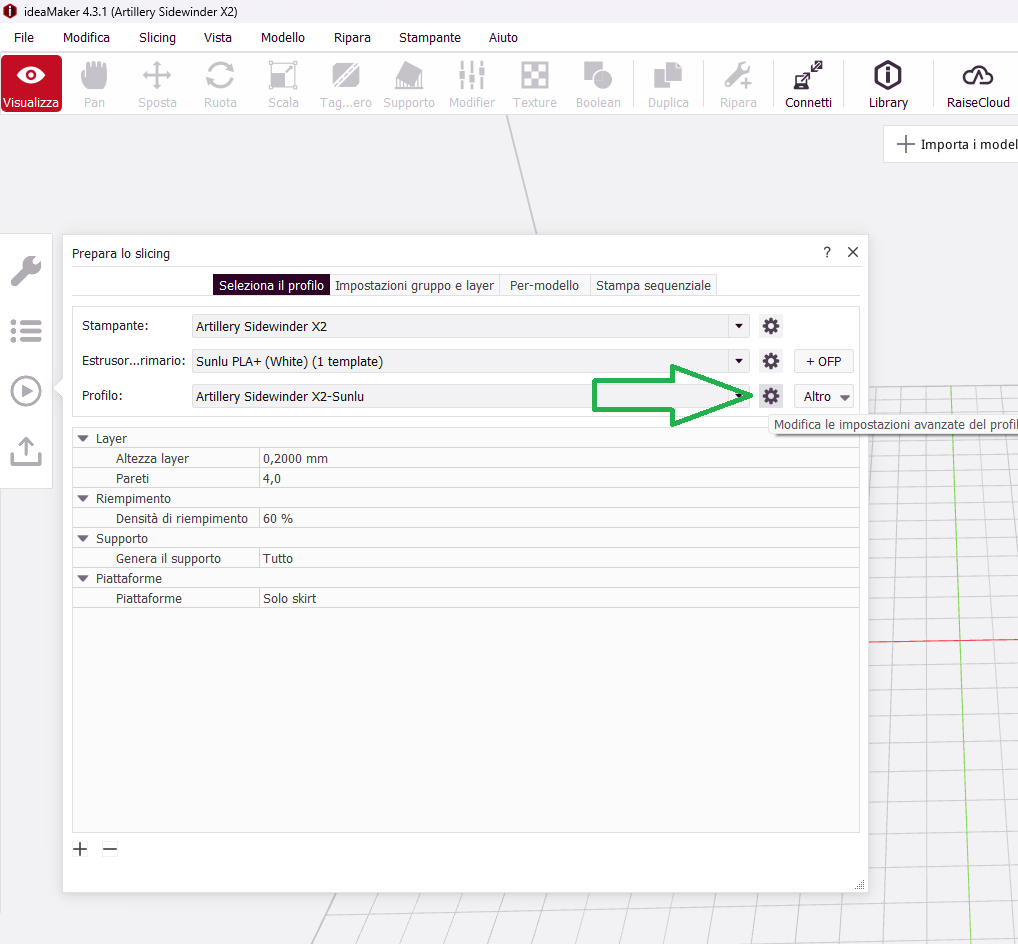Click the Duplica toolbar icon
The height and width of the screenshot is (944, 1018).
click(x=668, y=84)
